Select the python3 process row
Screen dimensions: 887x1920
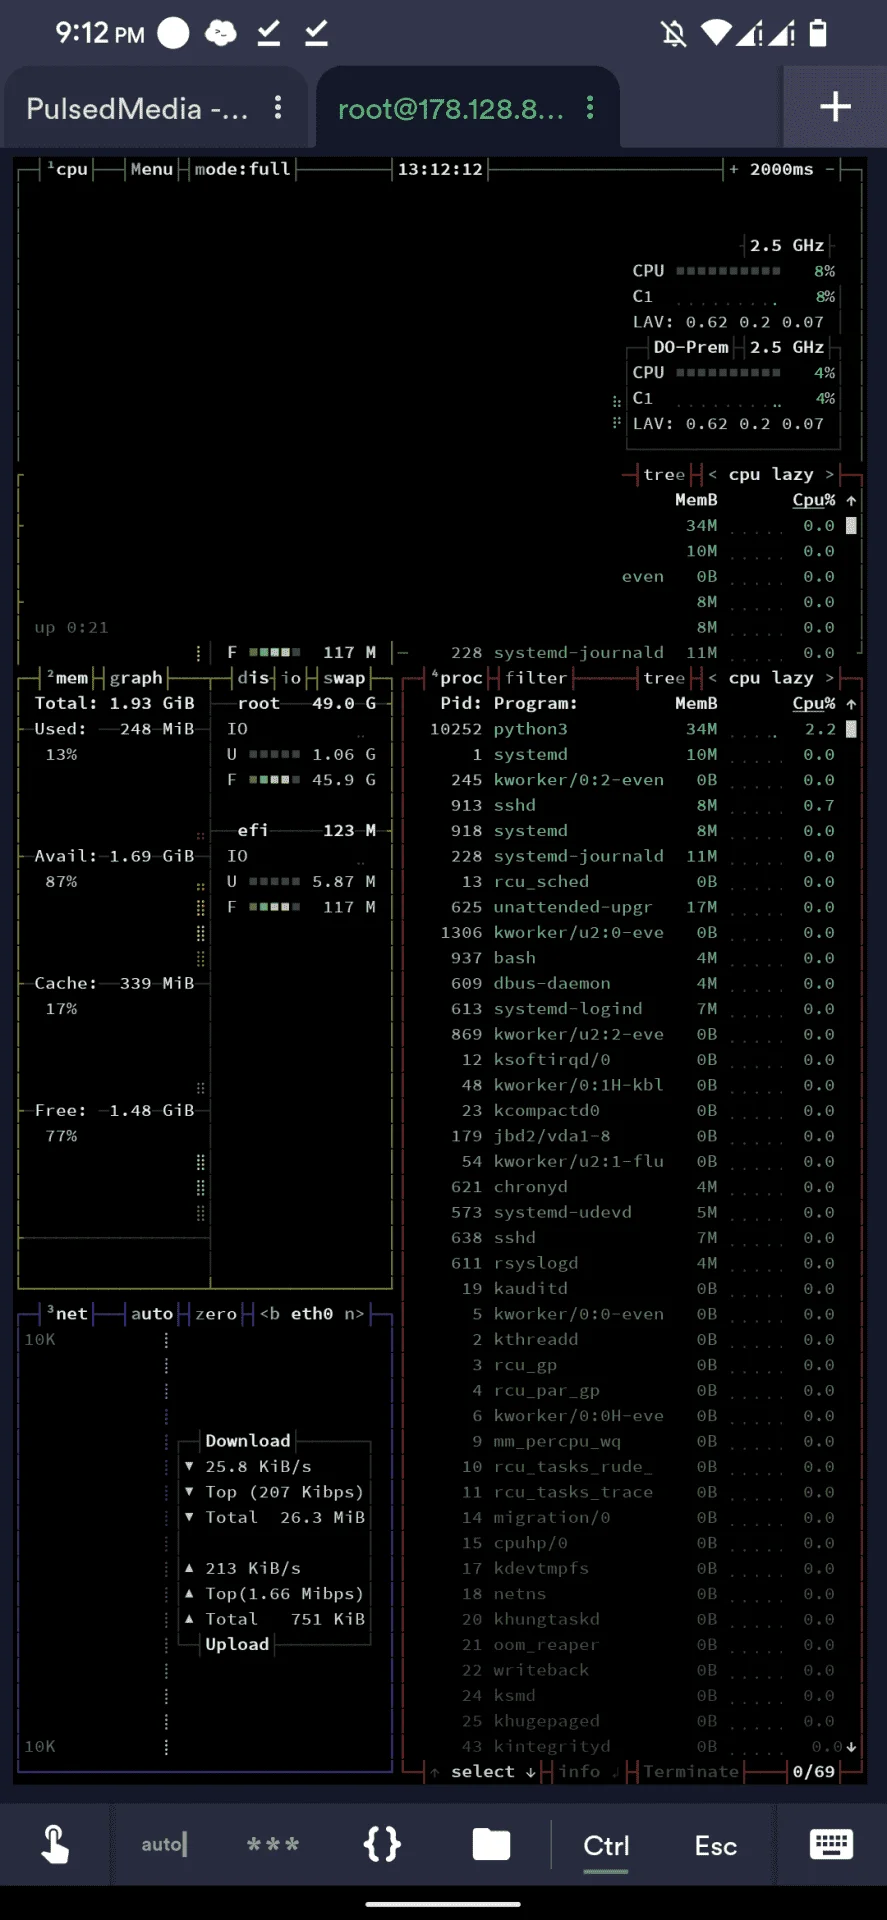[x=632, y=729]
